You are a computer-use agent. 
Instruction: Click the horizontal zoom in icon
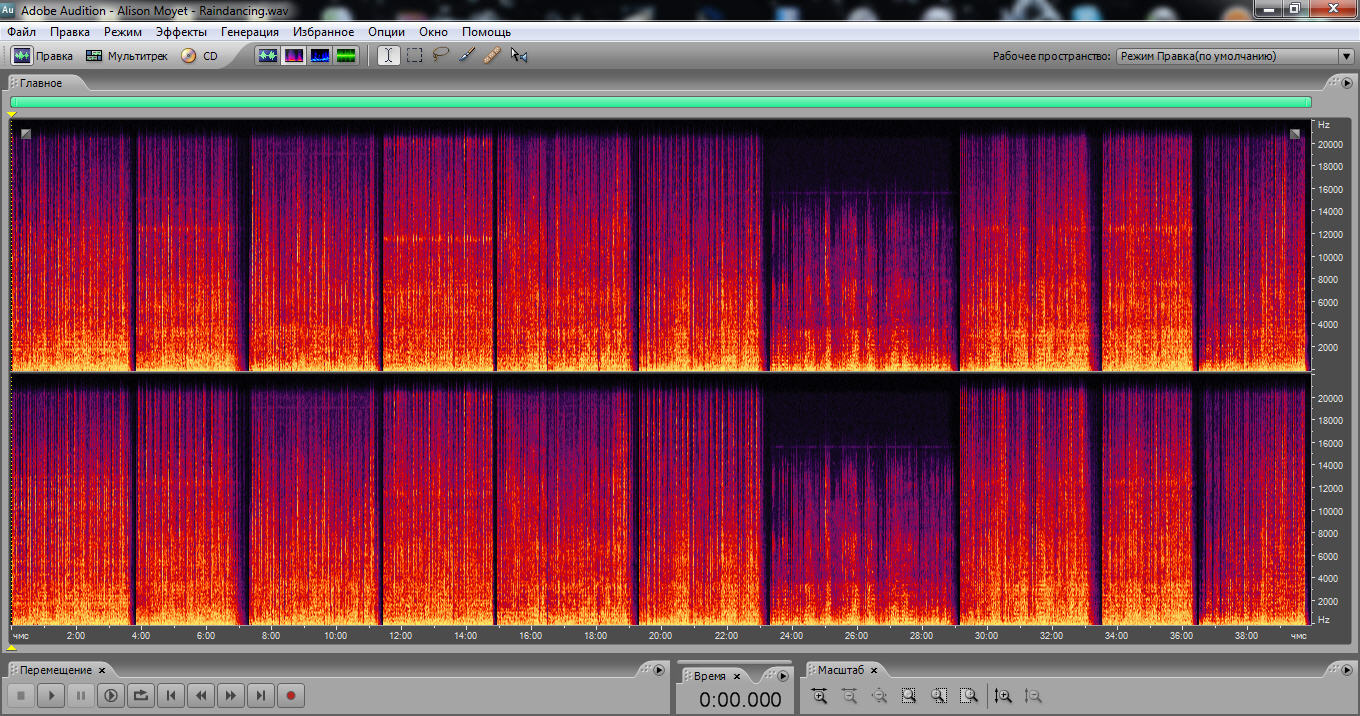(819, 696)
